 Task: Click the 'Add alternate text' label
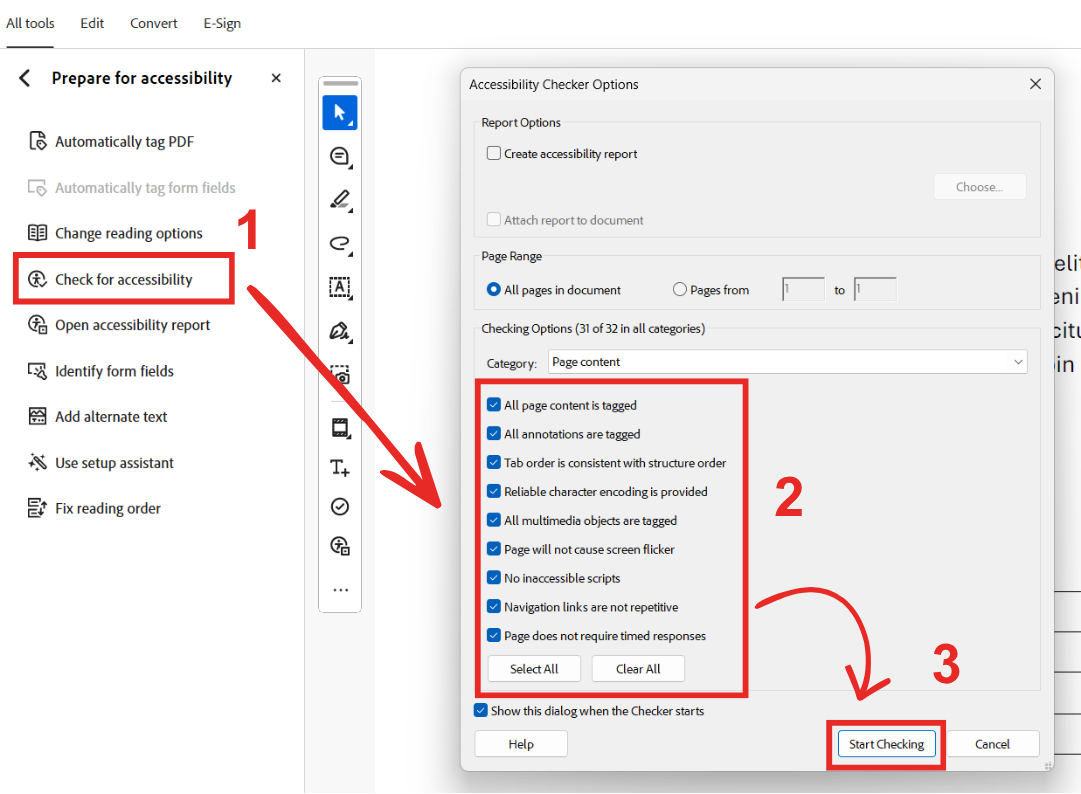click(x=111, y=417)
